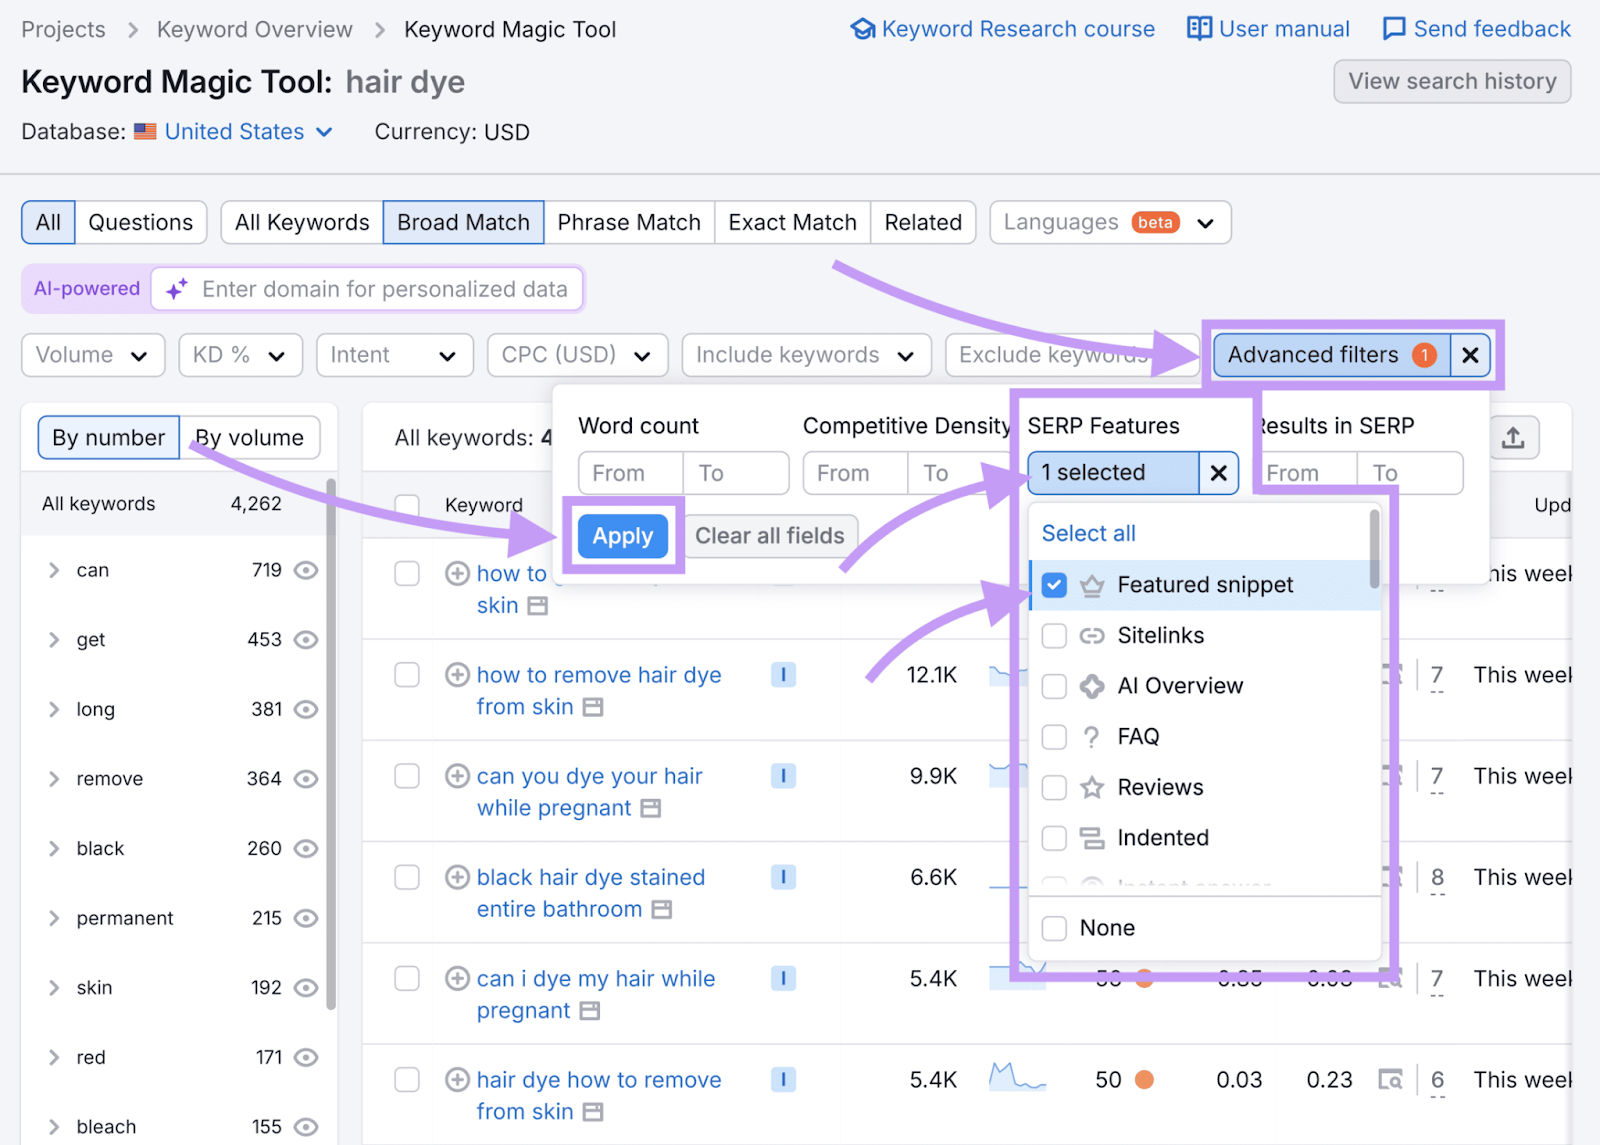
Task: Expand the 'permanent' keyword group
Action: (x=54, y=918)
